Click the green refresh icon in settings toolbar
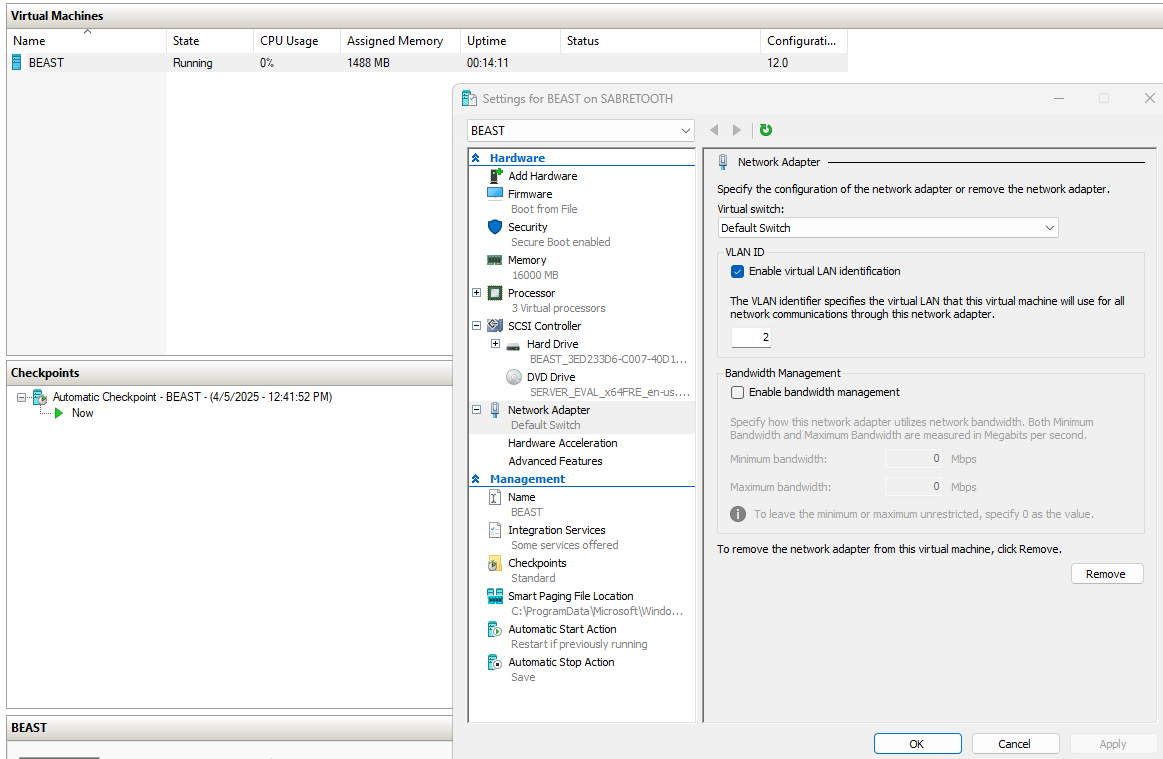This screenshot has width=1163, height=759. coord(766,130)
